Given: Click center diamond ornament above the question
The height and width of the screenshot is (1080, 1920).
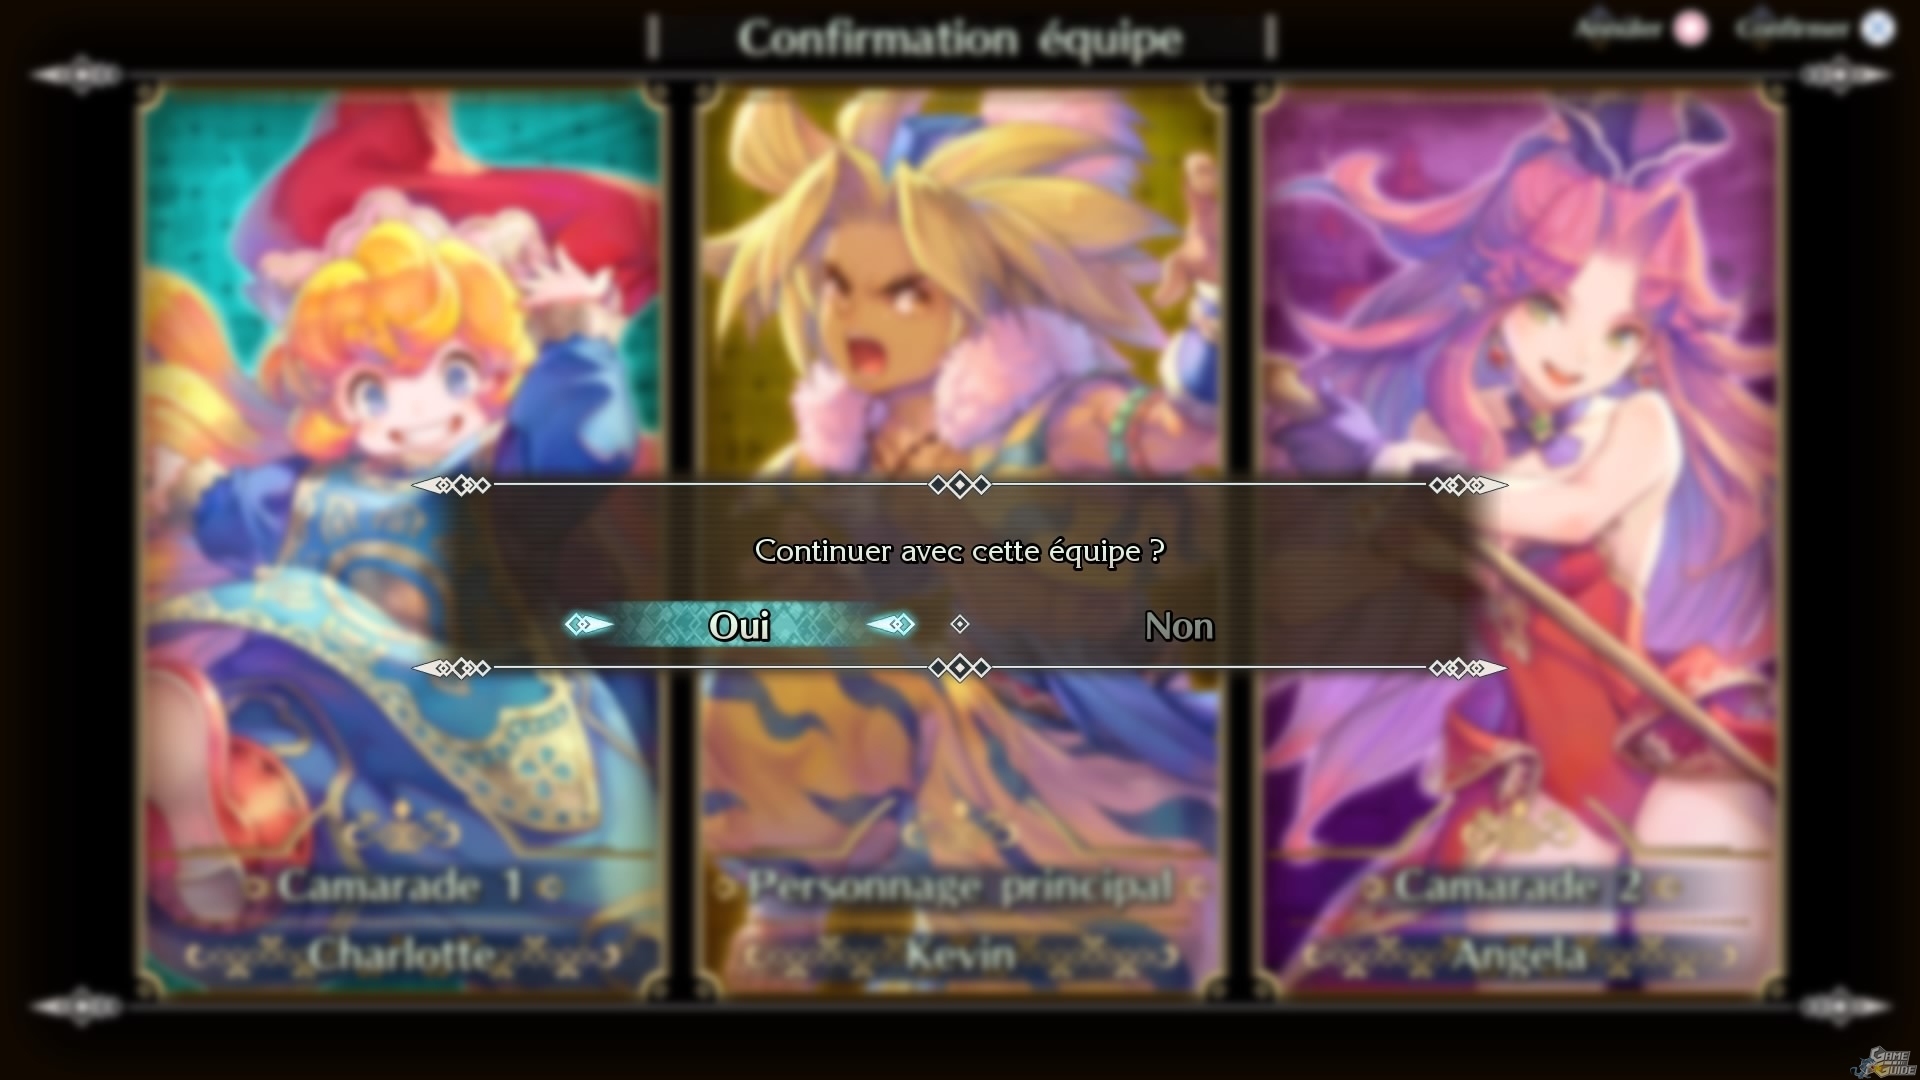Looking at the screenshot, I should pyautogui.click(x=960, y=485).
